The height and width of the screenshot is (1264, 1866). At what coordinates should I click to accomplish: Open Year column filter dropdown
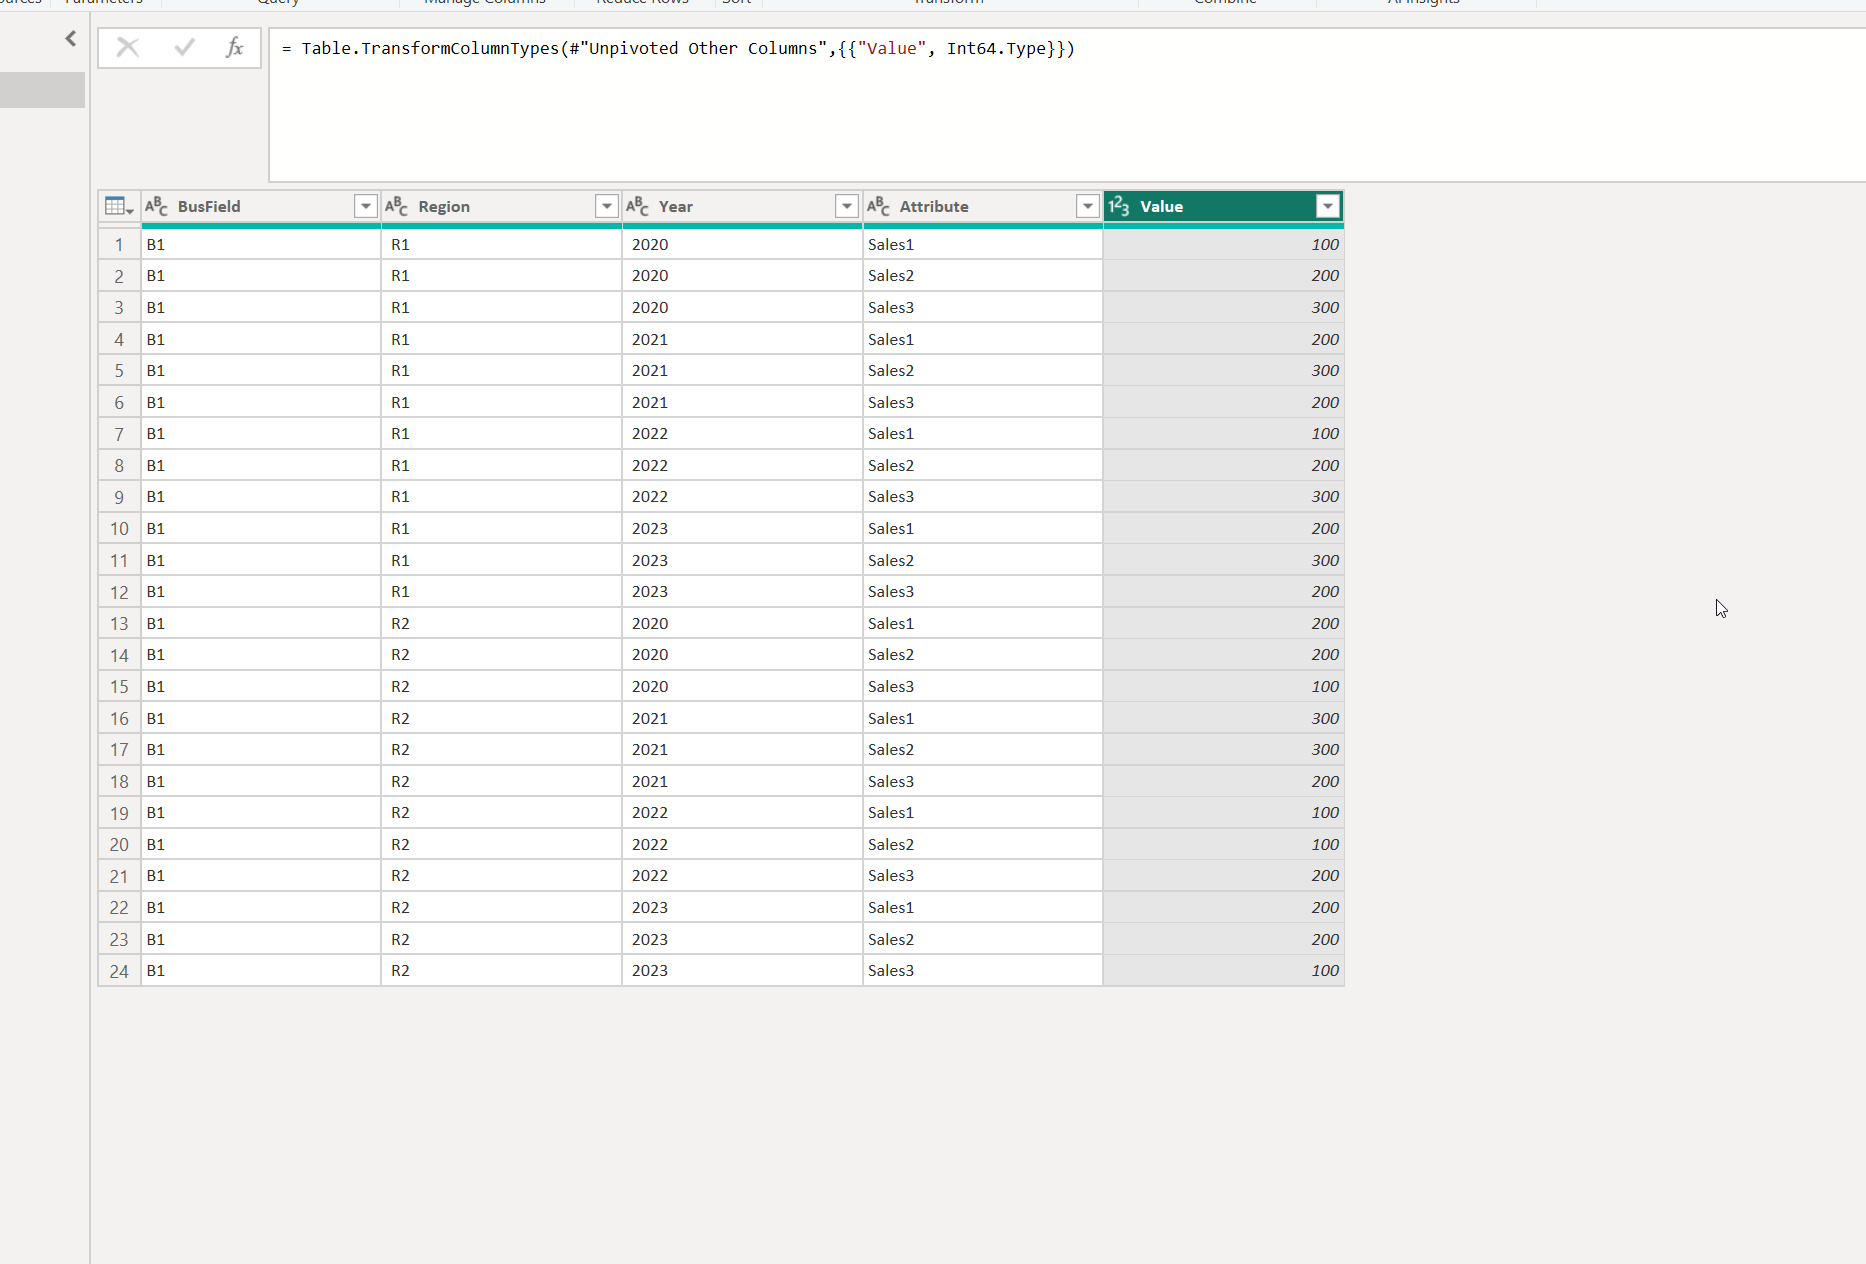[847, 206]
